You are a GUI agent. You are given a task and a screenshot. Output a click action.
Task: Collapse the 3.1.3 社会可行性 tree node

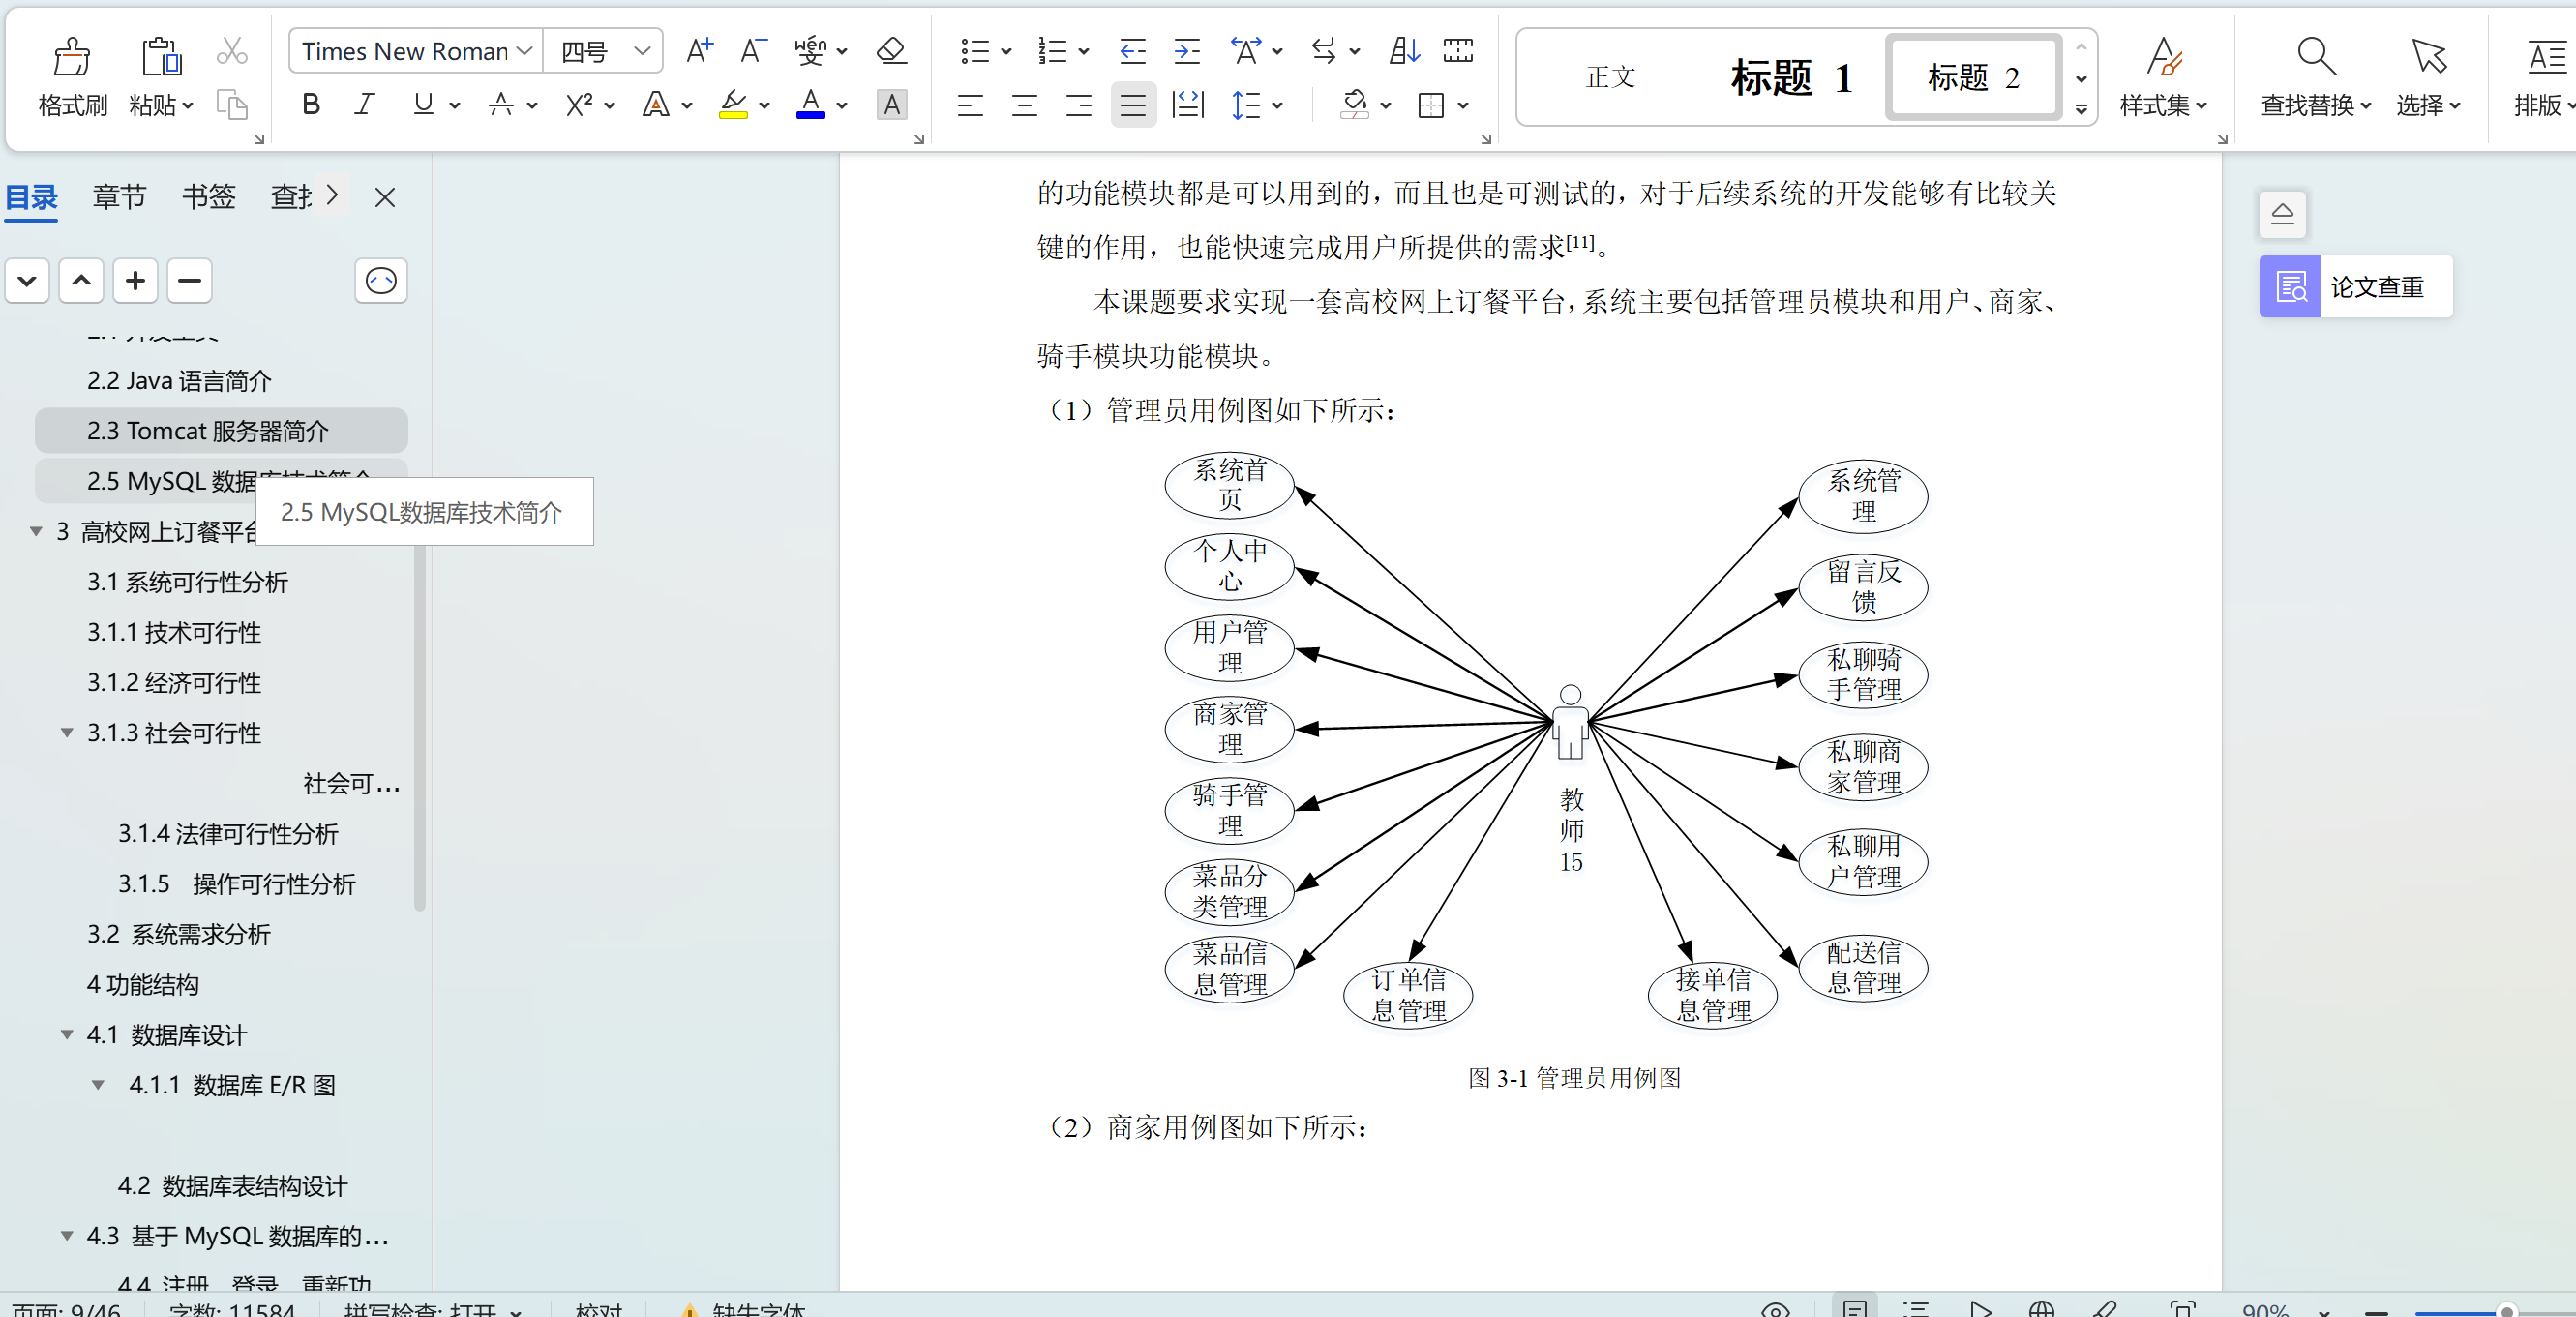point(67,733)
